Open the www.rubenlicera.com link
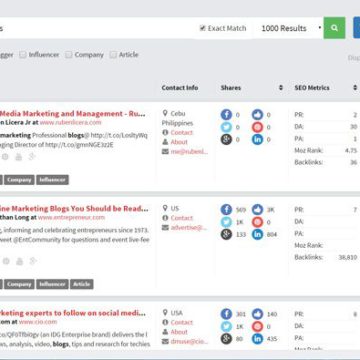 pyautogui.click(x=70, y=122)
